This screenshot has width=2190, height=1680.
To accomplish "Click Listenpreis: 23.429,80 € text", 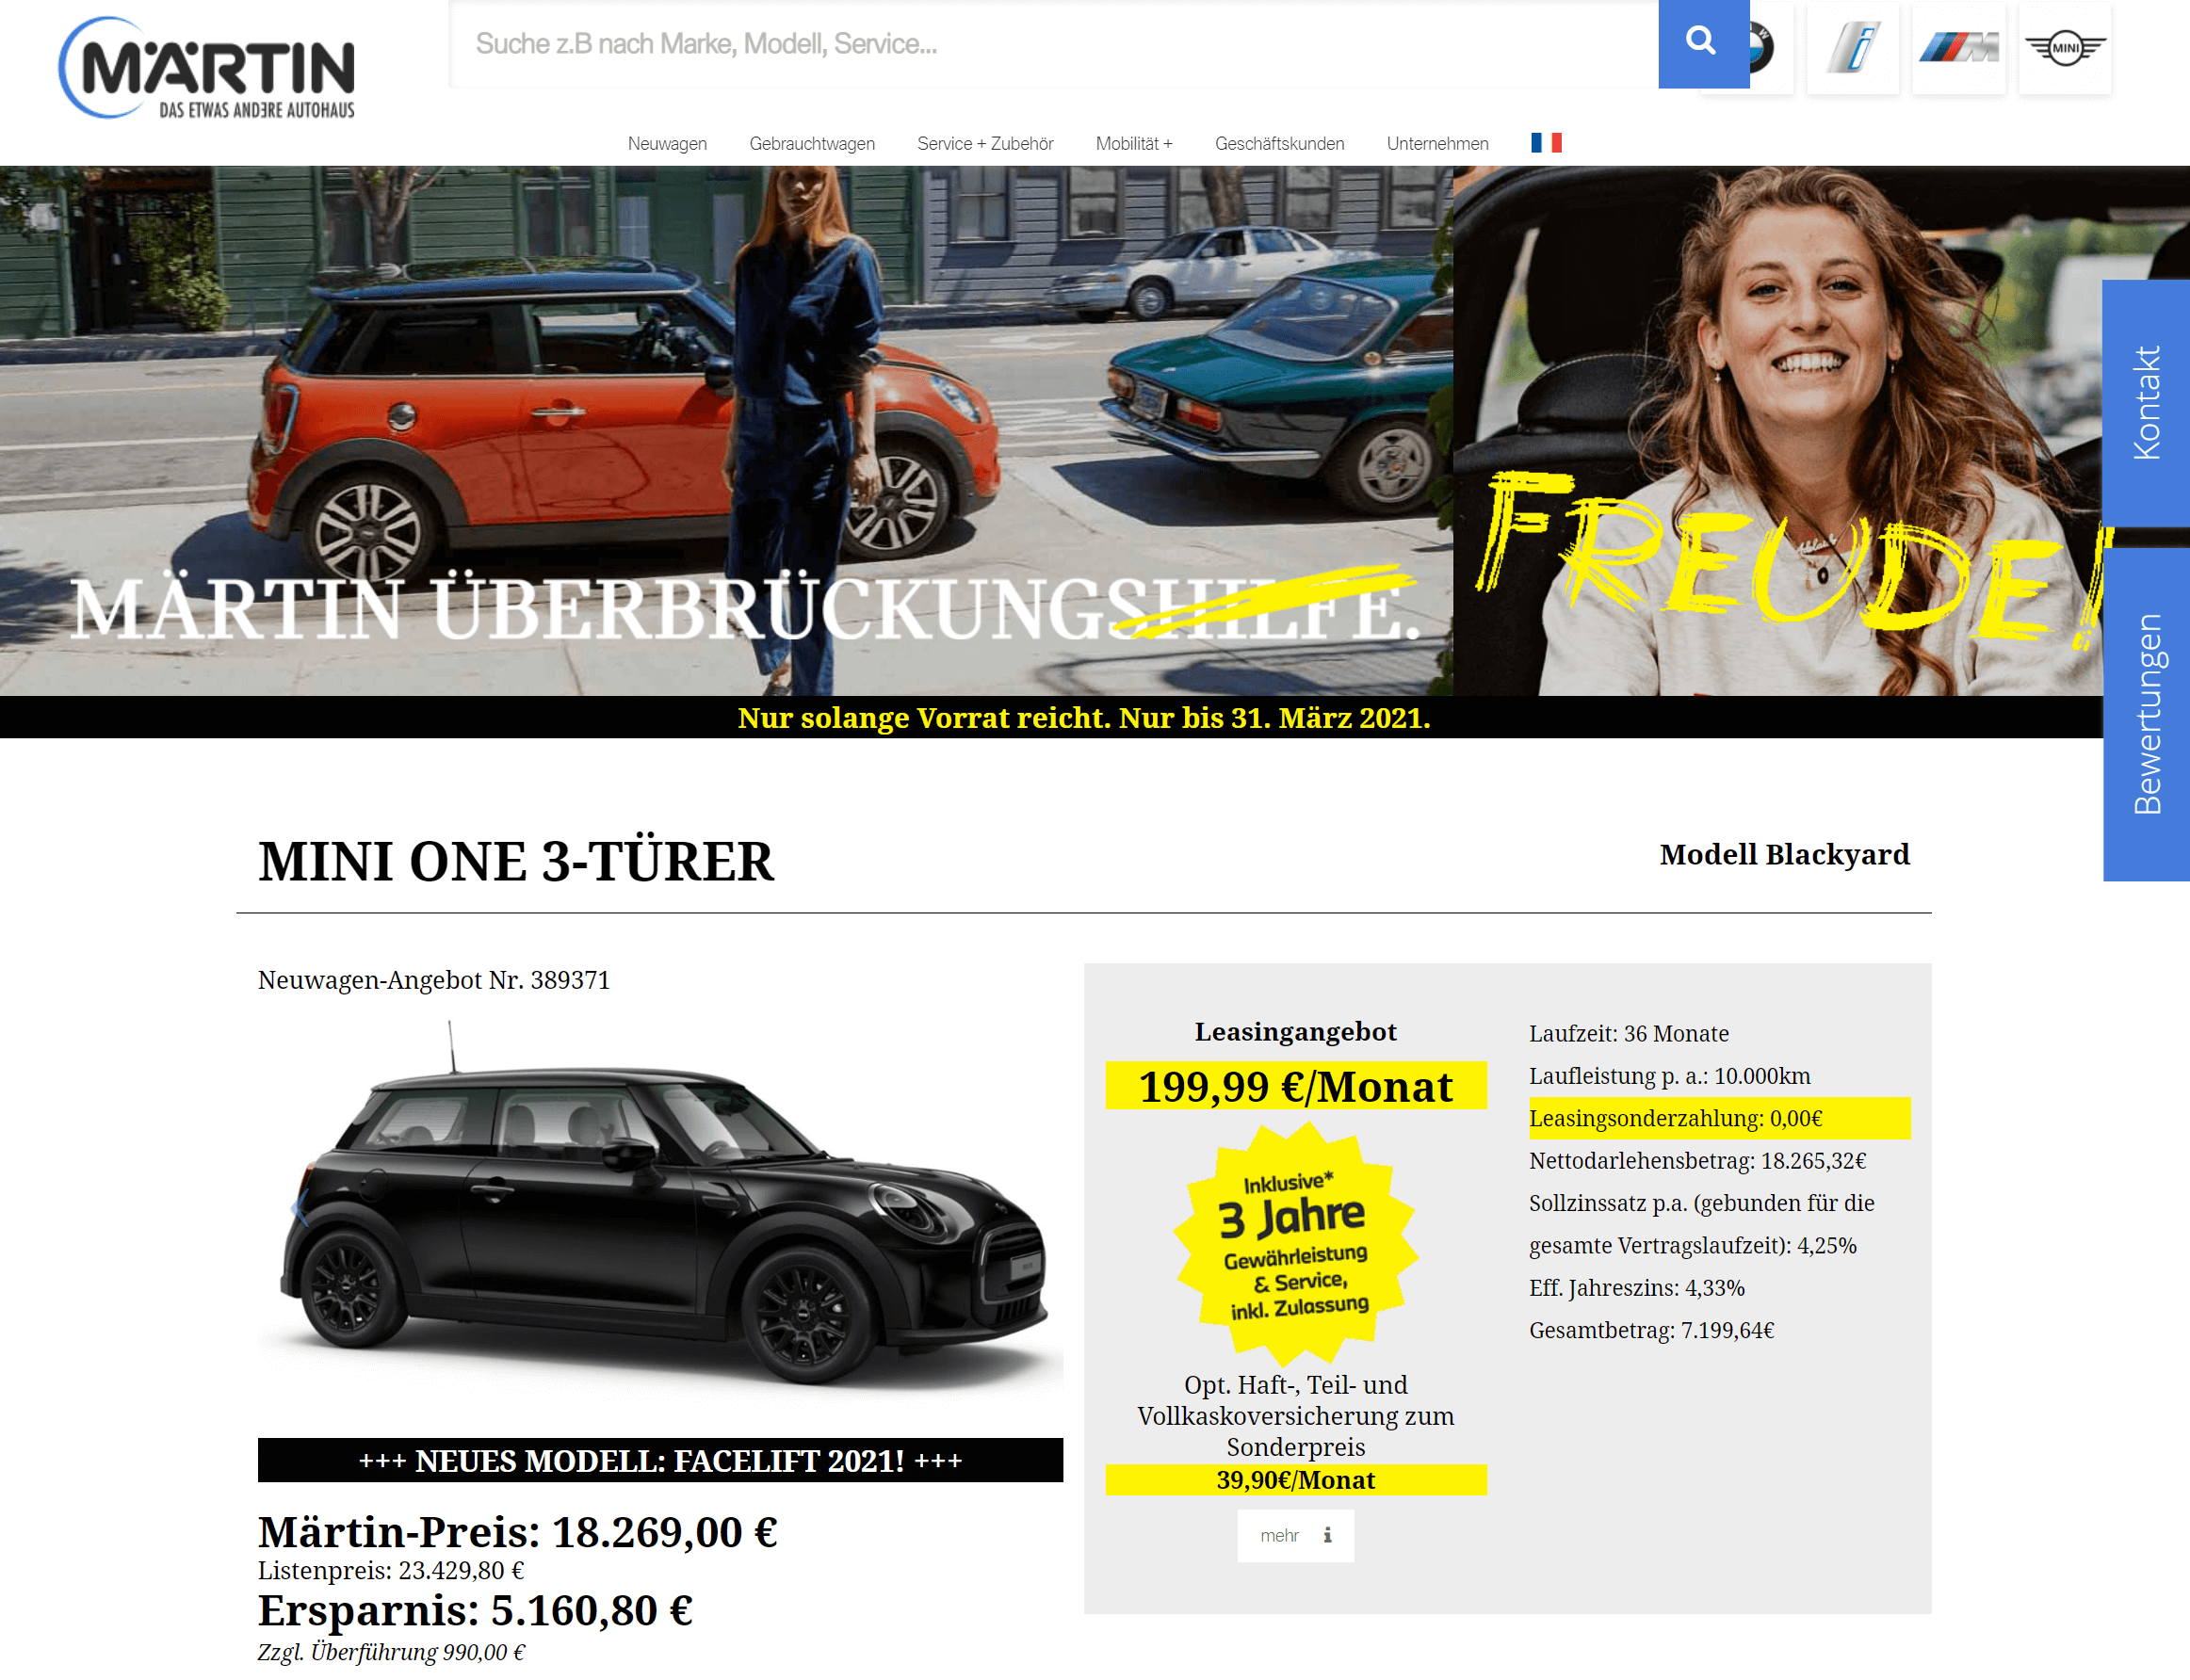I will pyautogui.click(x=391, y=1571).
